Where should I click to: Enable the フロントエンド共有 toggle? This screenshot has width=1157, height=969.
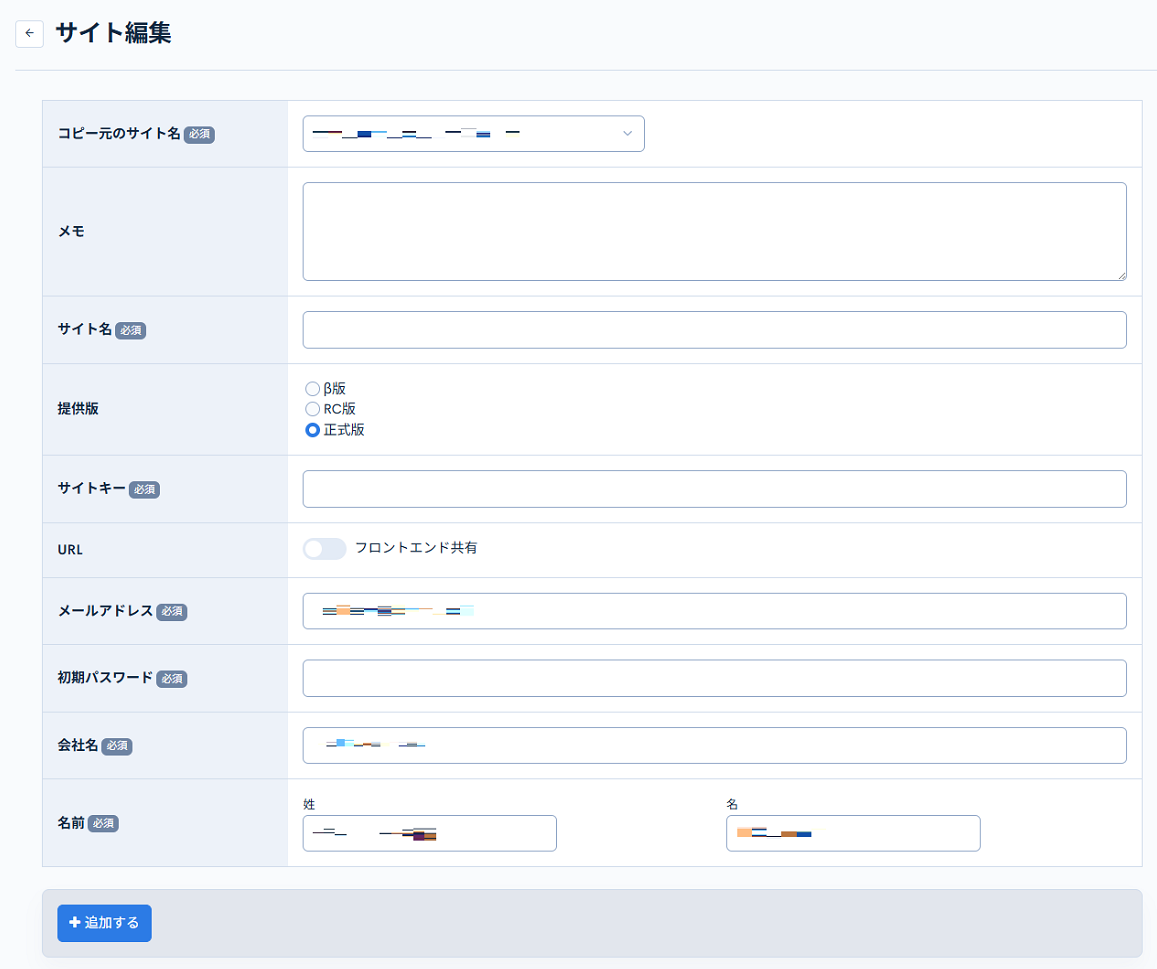pos(324,548)
